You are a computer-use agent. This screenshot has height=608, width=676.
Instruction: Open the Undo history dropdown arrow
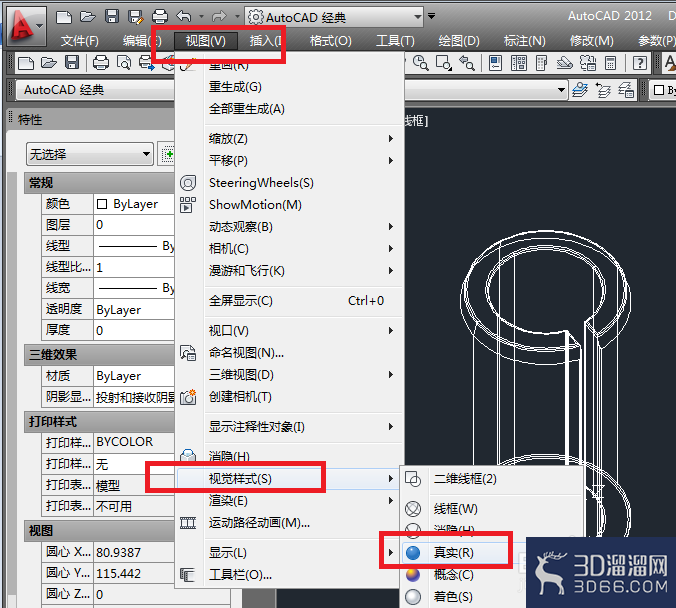(x=201, y=17)
